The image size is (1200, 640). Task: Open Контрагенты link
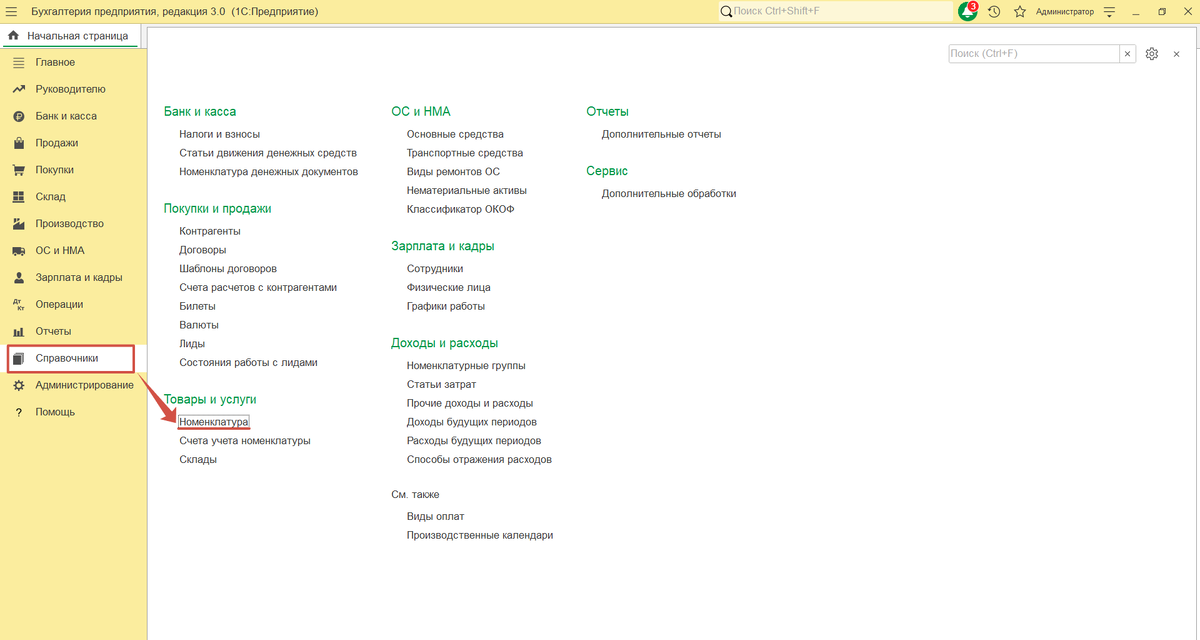click(x=210, y=231)
